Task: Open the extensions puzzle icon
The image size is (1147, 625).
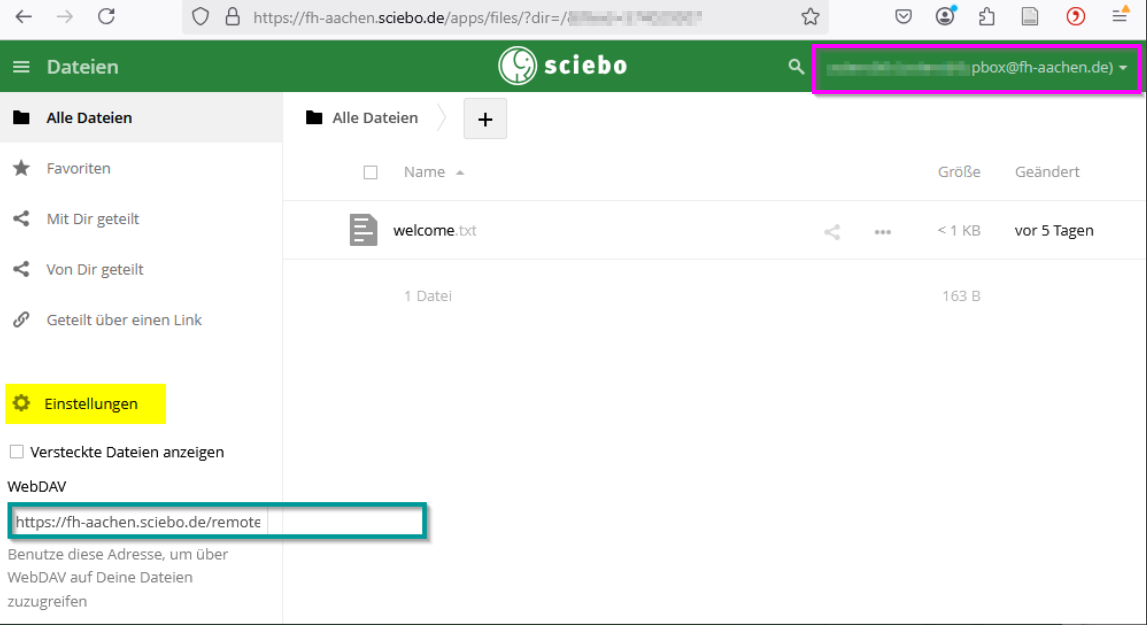Action: (987, 16)
